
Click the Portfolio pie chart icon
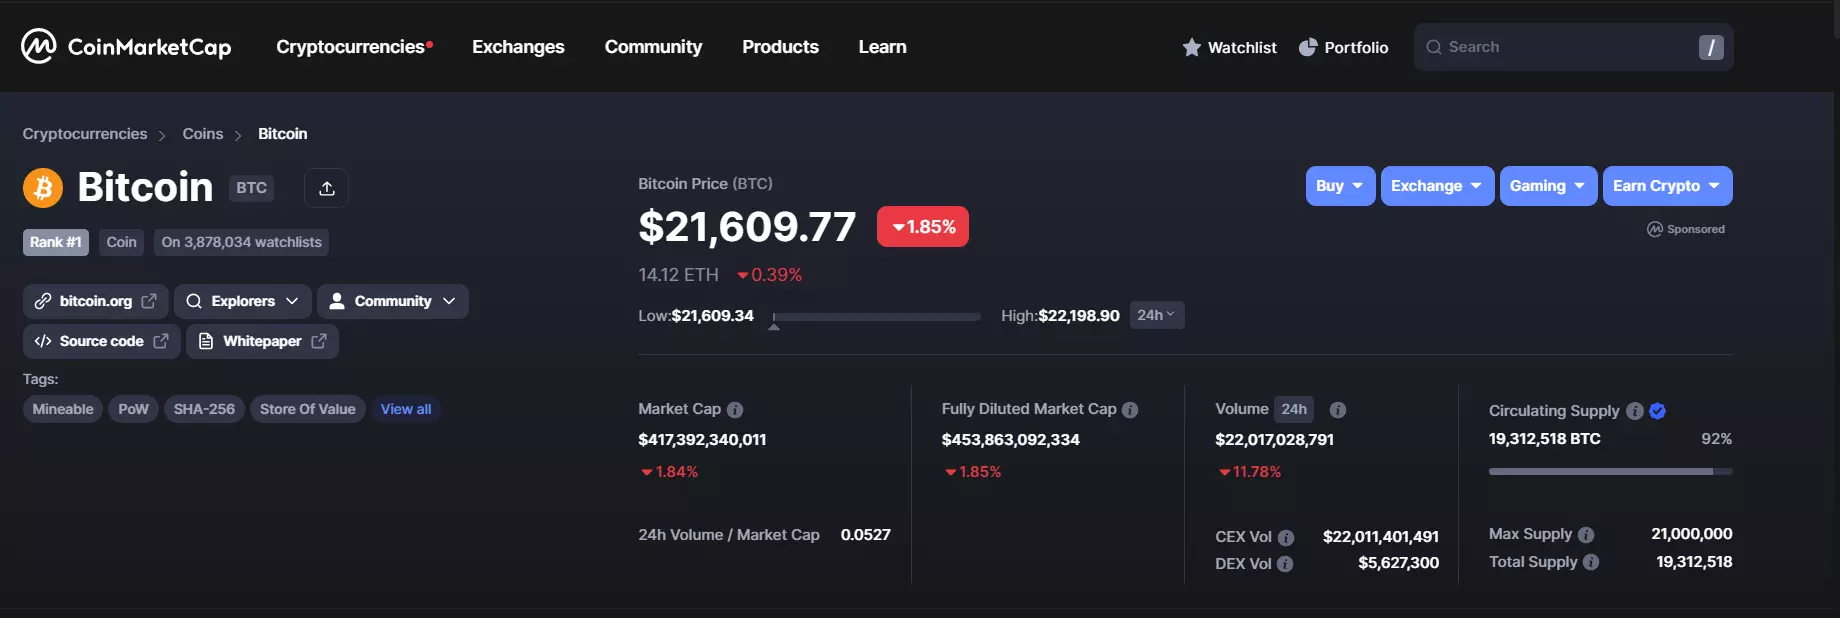[1307, 47]
